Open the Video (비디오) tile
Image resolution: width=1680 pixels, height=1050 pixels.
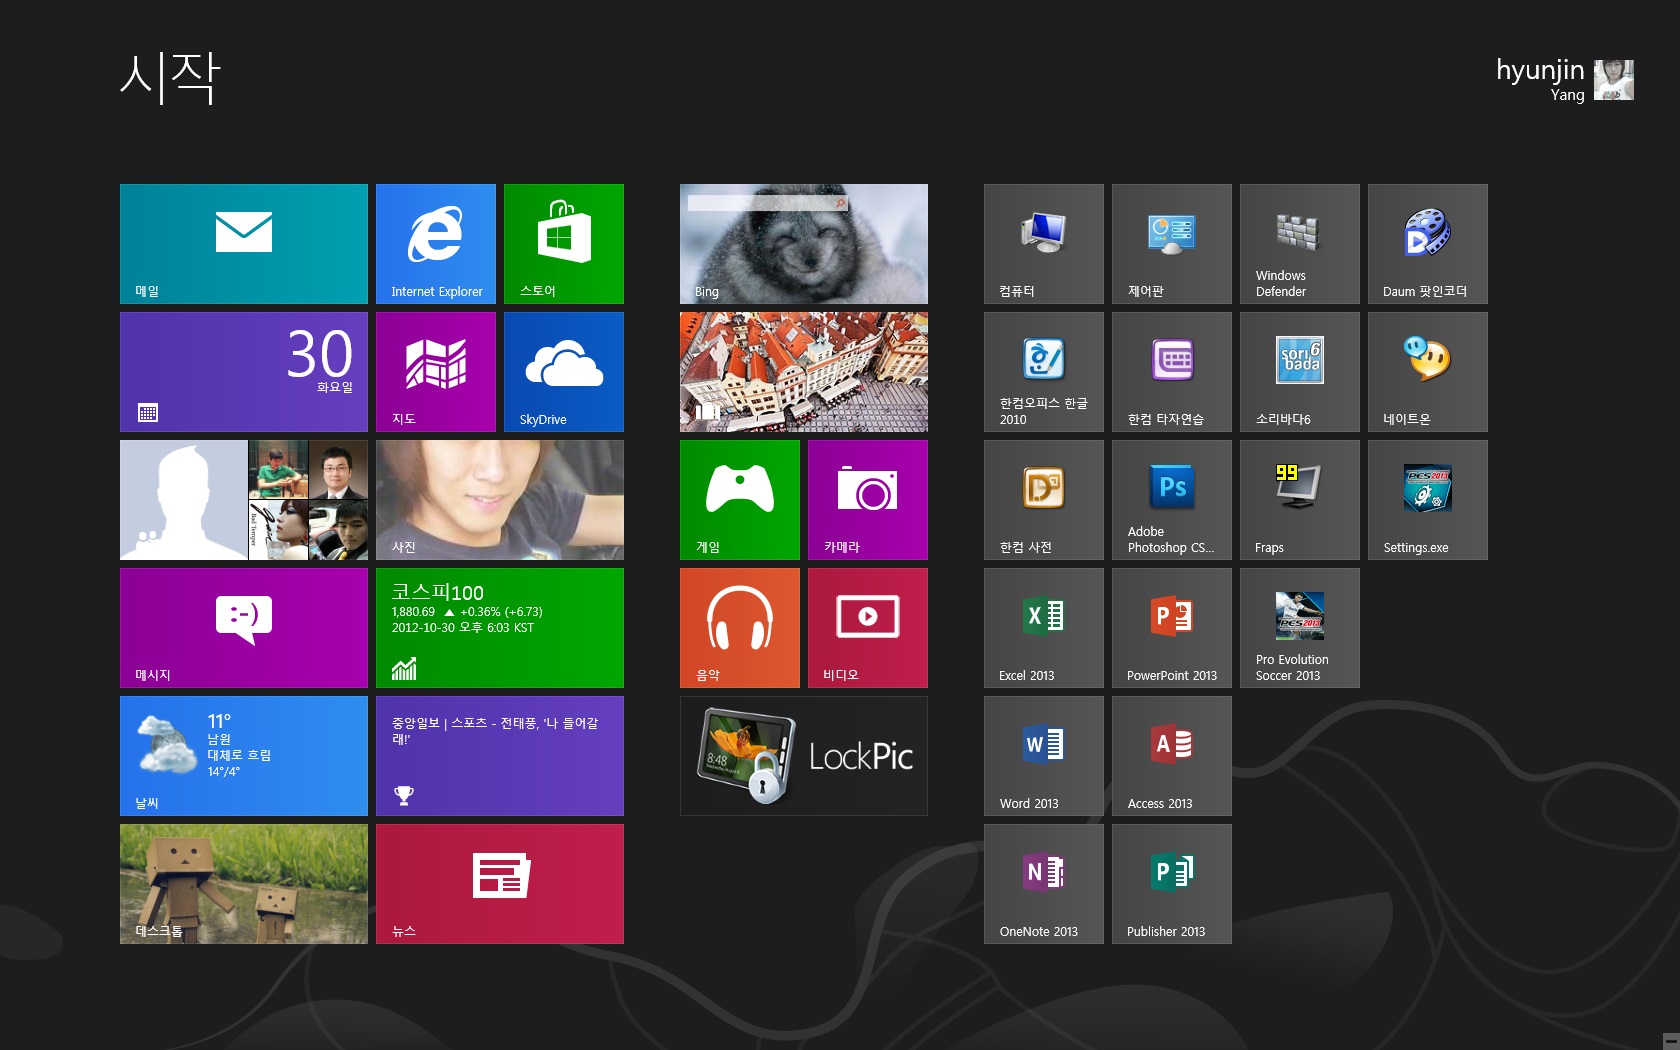pos(868,628)
